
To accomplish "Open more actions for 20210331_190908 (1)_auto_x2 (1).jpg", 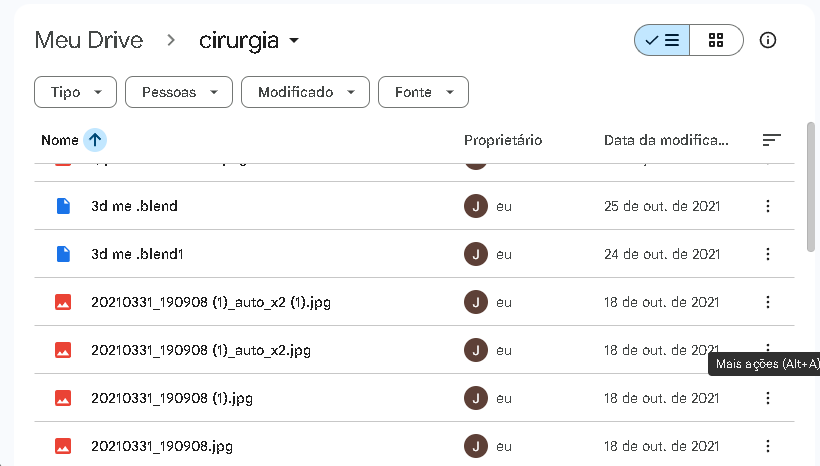I will click(x=768, y=302).
